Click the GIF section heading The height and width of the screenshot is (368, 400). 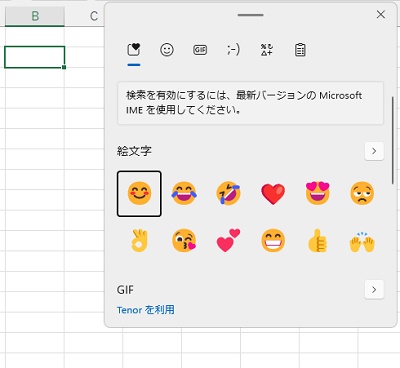pyautogui.click(x=125, y=290)
